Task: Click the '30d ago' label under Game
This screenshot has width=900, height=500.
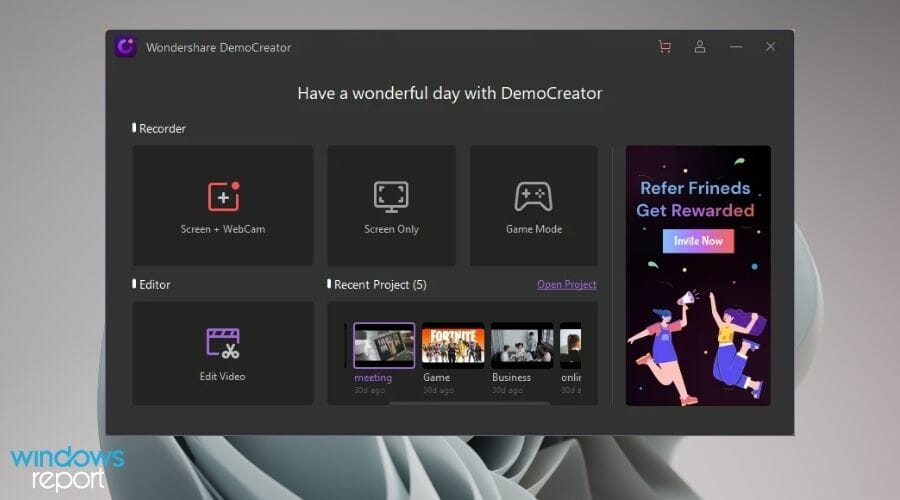Action: 439,390
